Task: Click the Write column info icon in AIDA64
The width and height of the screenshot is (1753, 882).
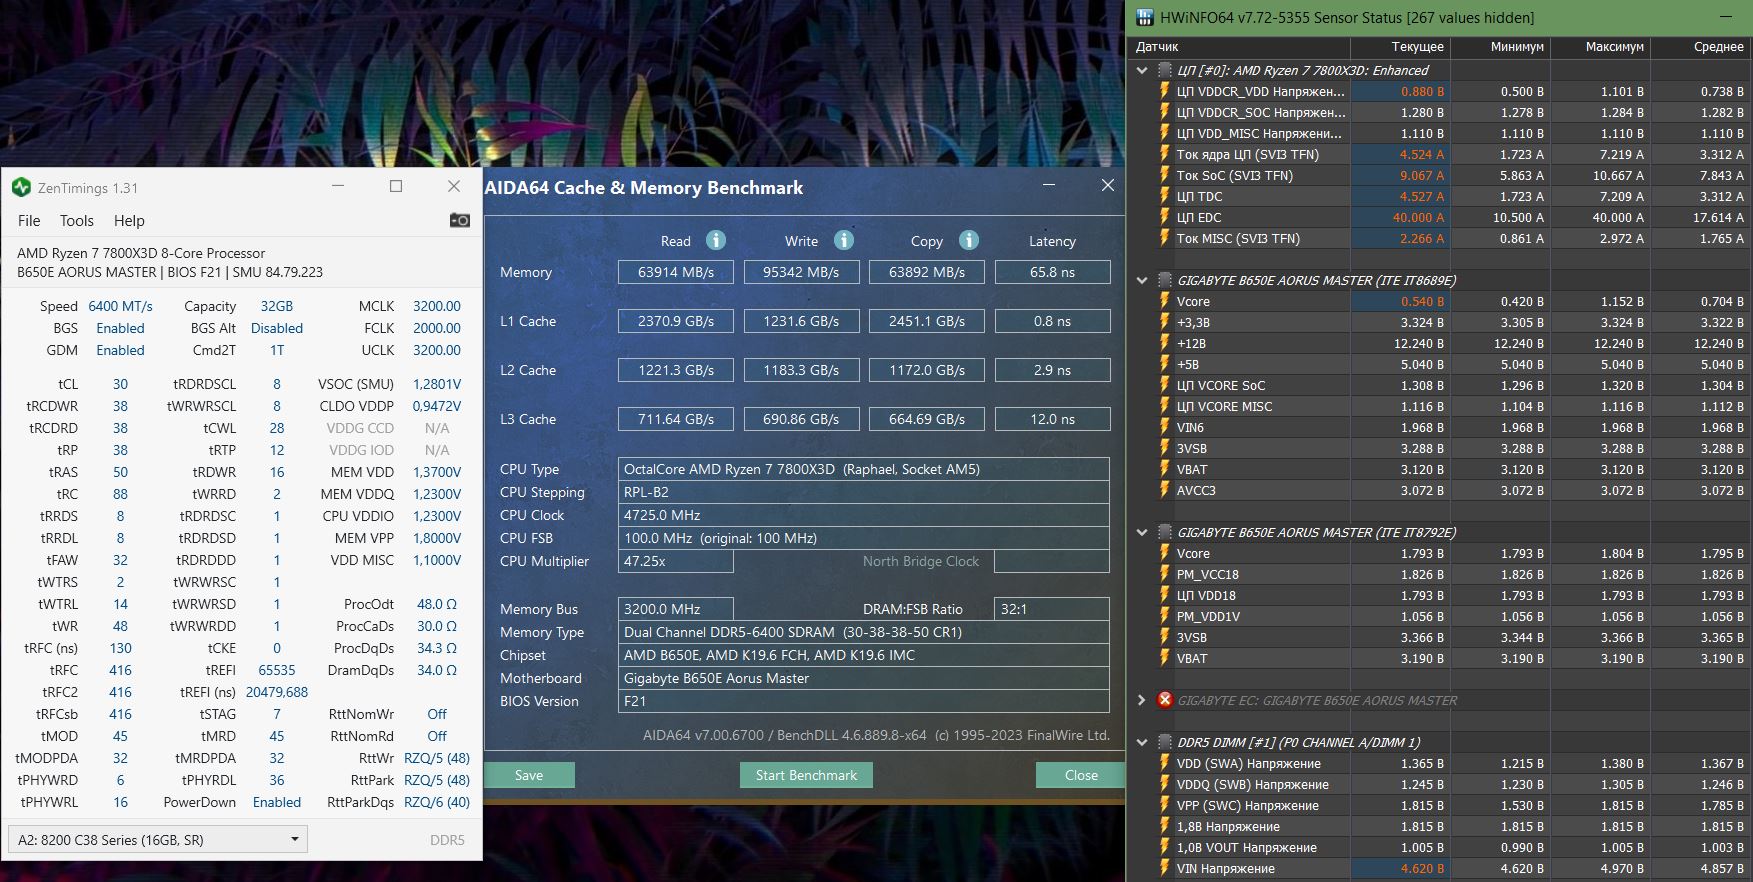Action: pos(844,240)
